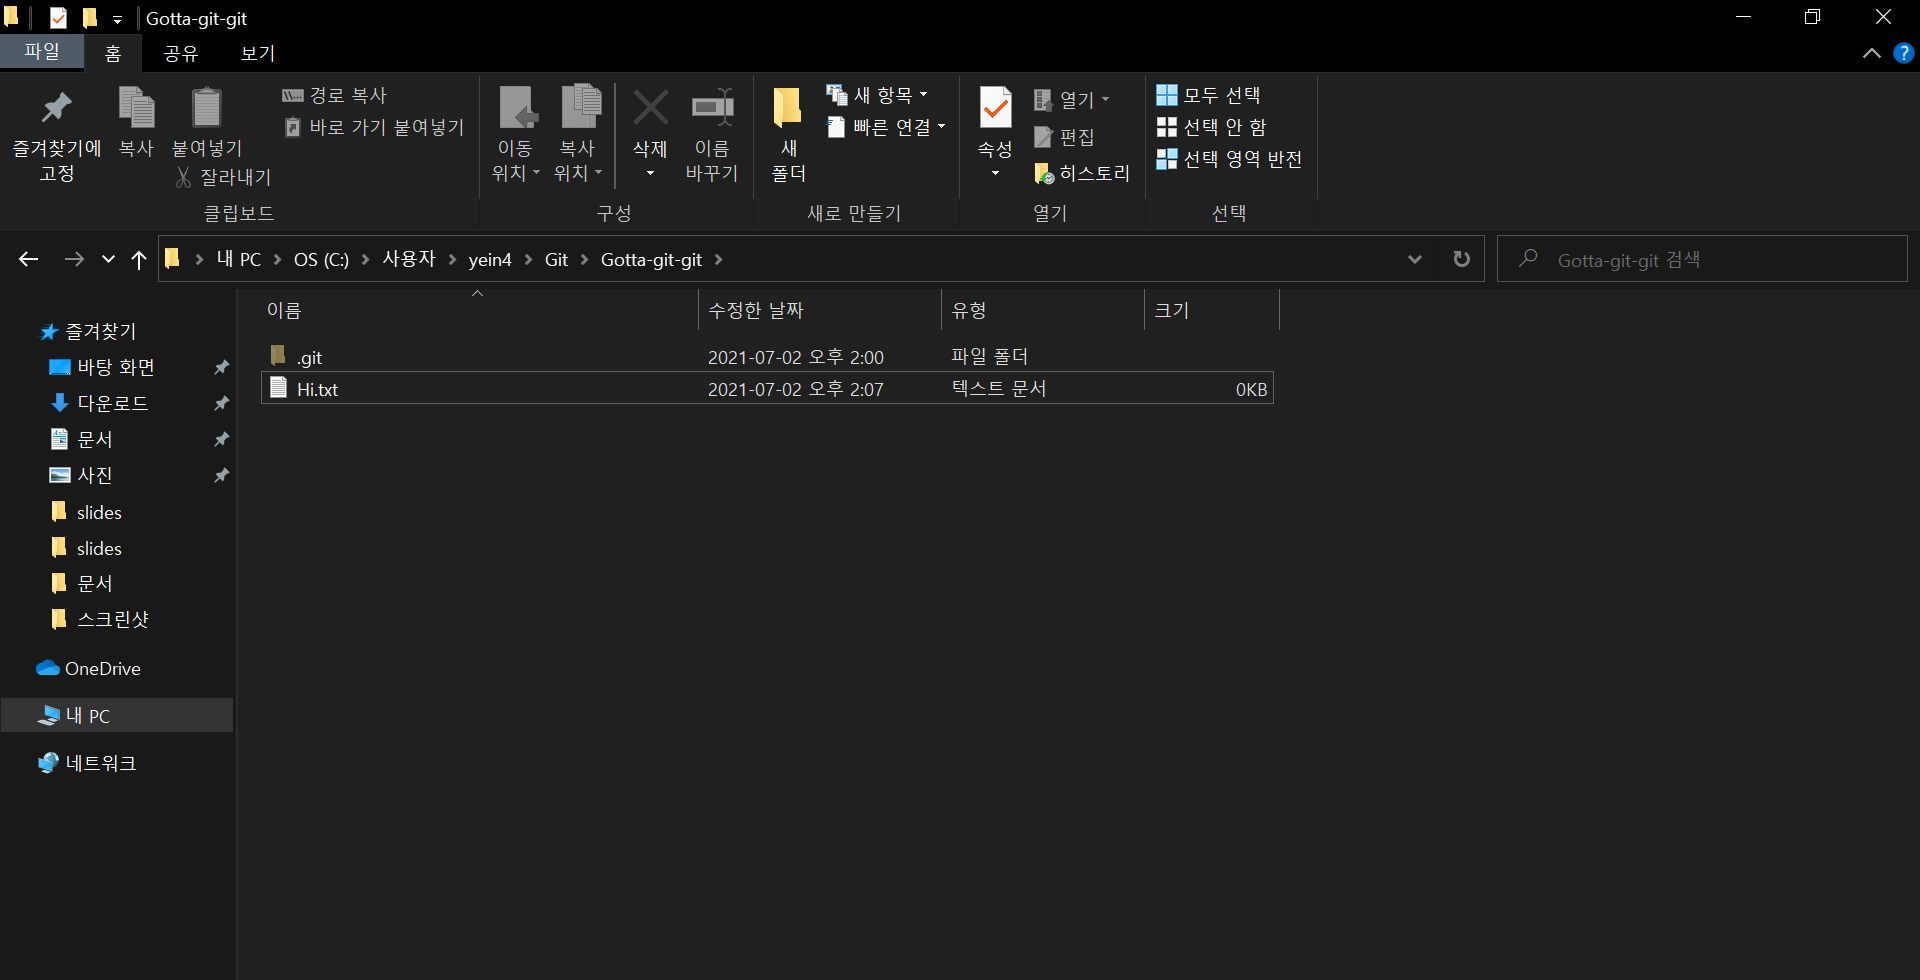This screenshot has height=980, width=1920.
Task: Open Help question mark icon
Action: click(x=1904, y=53)
